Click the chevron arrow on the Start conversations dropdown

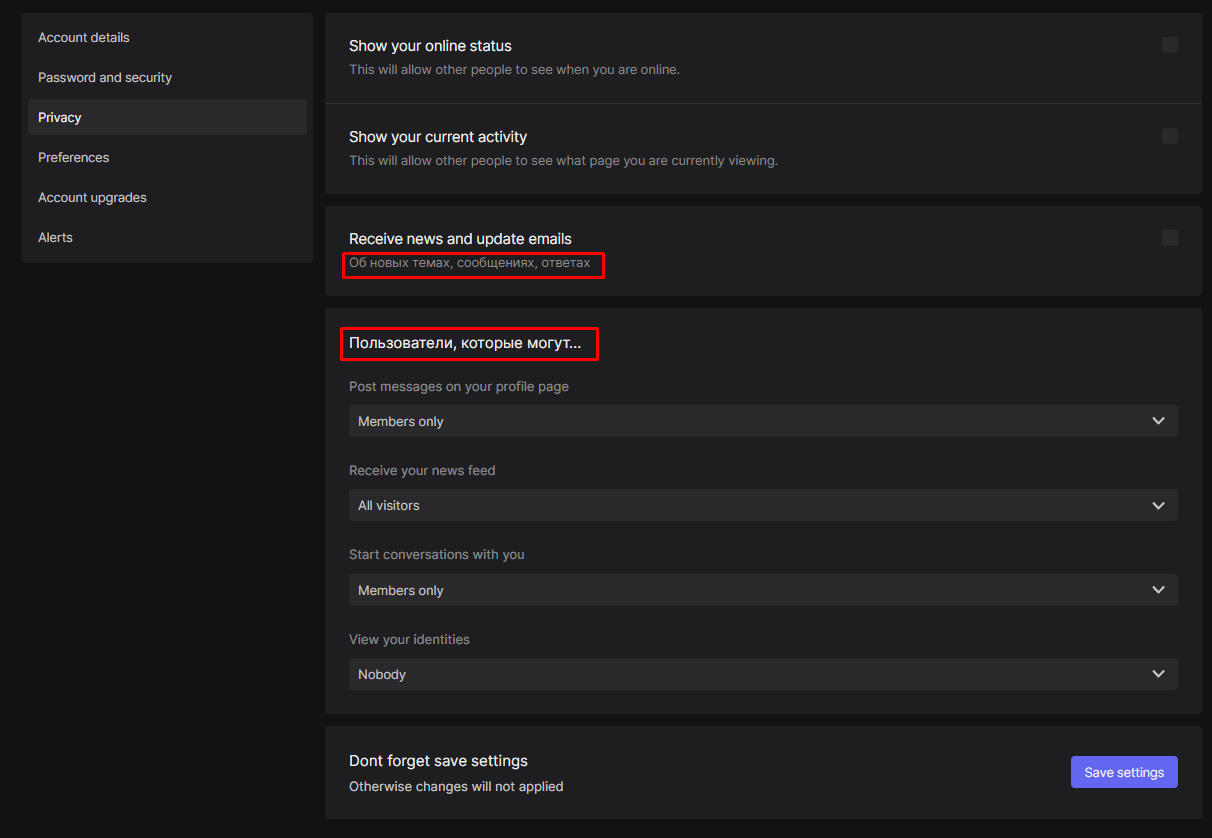1158,590
